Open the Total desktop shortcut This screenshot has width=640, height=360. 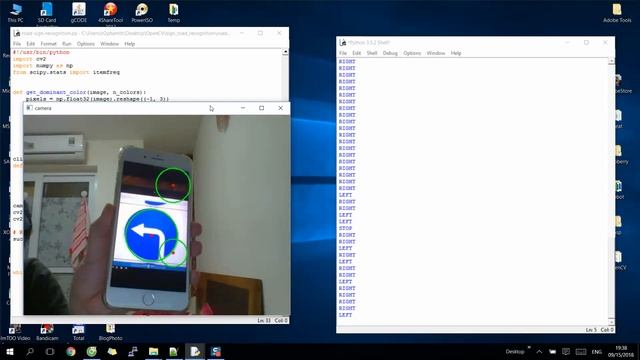pyautogui.click(x=78, y=332)
